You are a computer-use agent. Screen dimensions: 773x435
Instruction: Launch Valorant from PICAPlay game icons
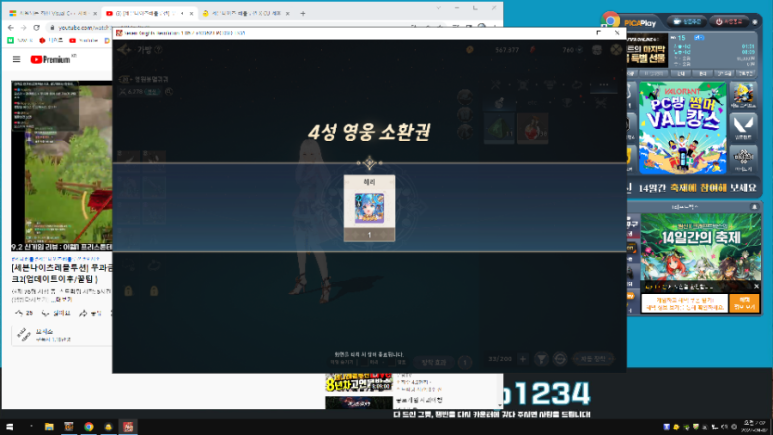click(743, 127)
